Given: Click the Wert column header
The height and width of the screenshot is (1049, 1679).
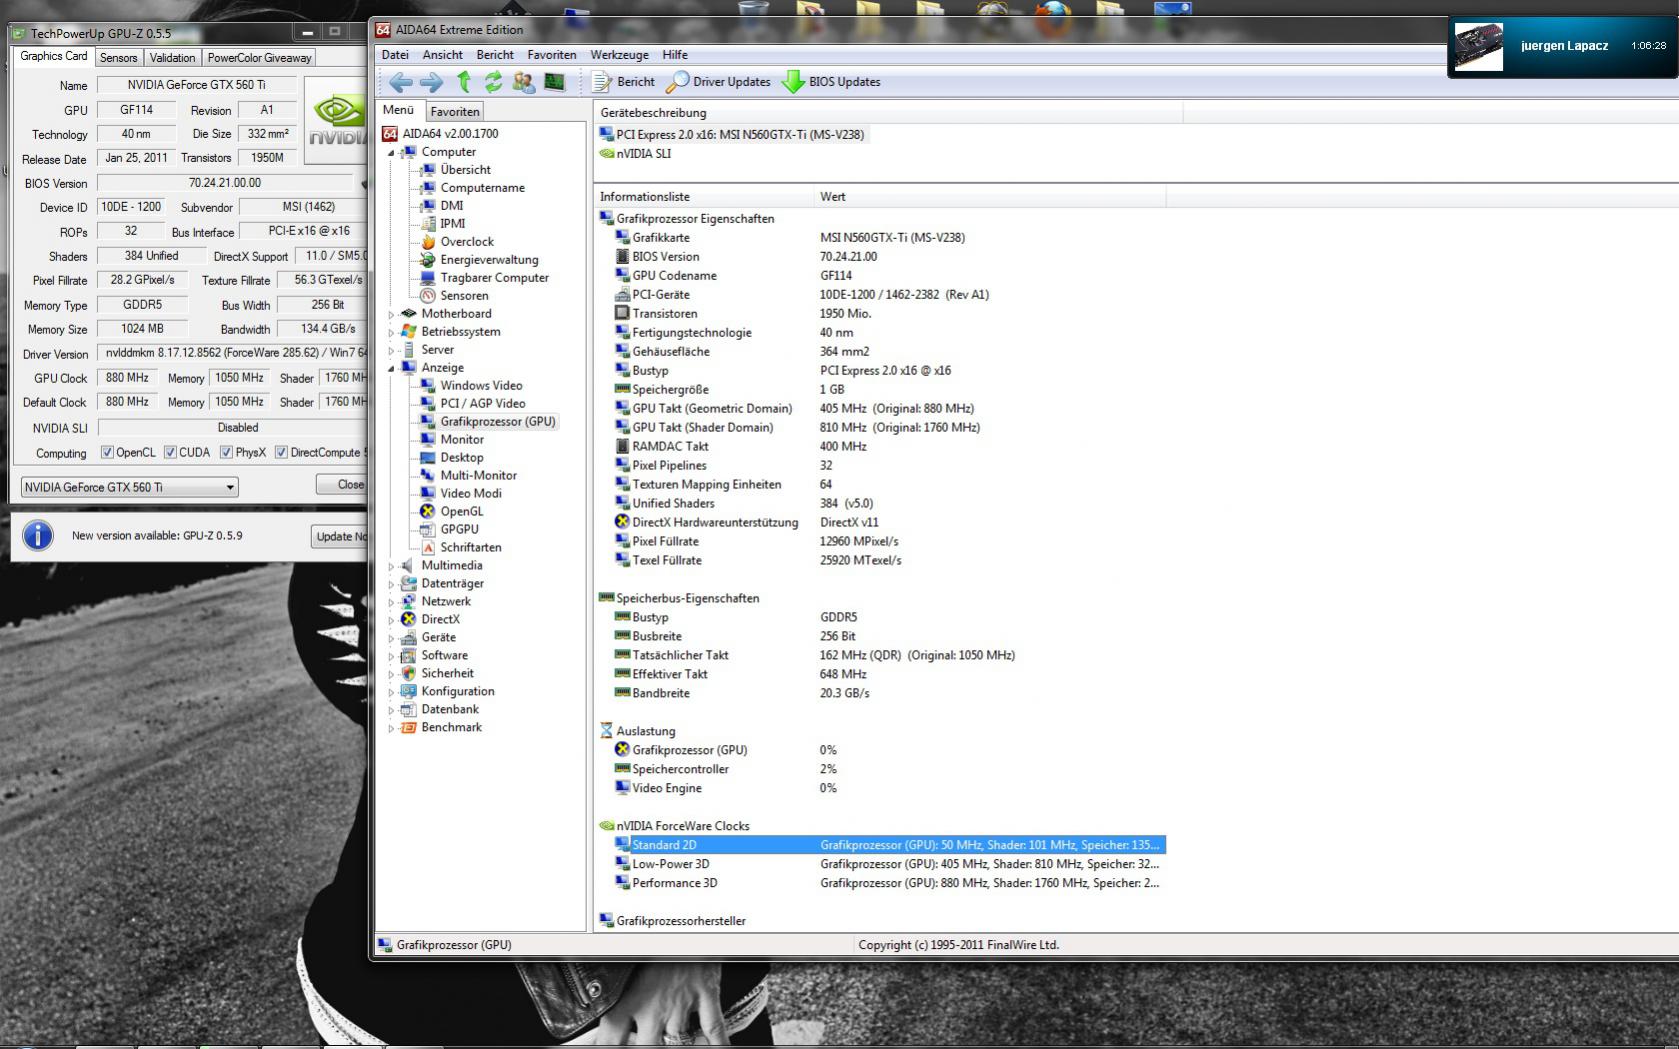Looking at the screenshot, I should 990,197.
